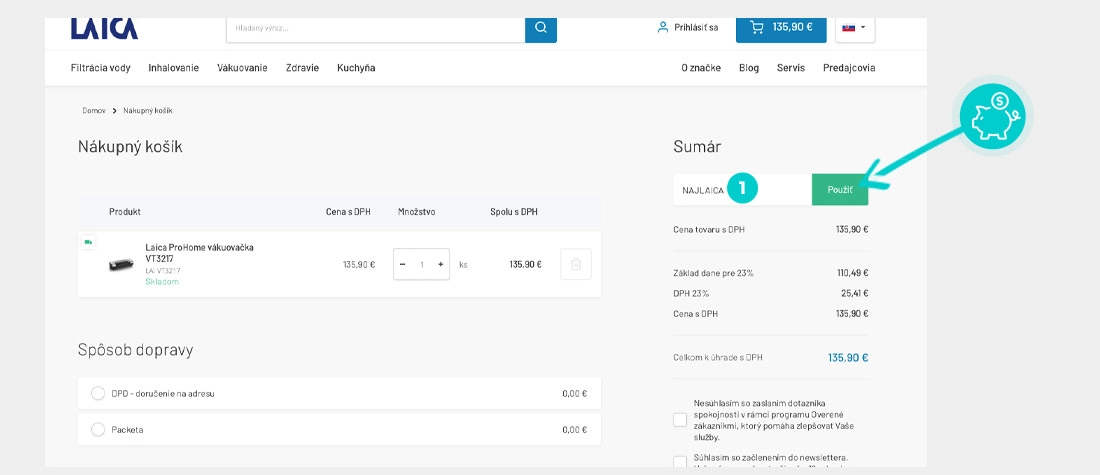Check the Nesúhlasím so zaslaním dotazníka checkbox
The width and height of the screenshot is (1100, 475).
tap(680, 420)
